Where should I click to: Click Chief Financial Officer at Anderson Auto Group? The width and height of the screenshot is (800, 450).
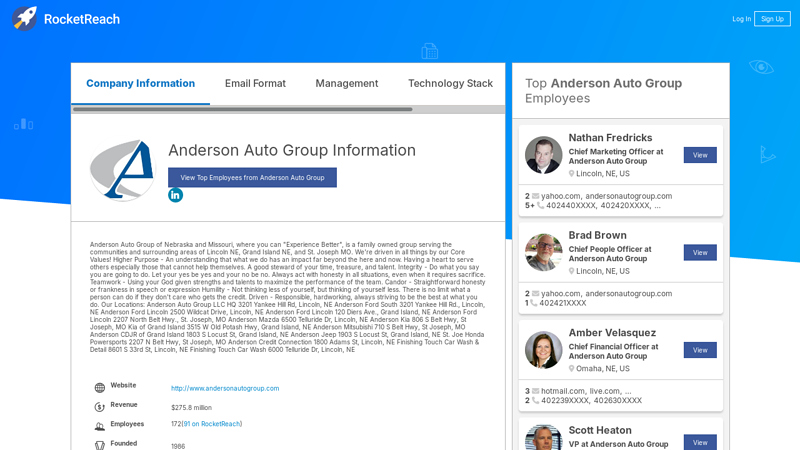(613, 351)
